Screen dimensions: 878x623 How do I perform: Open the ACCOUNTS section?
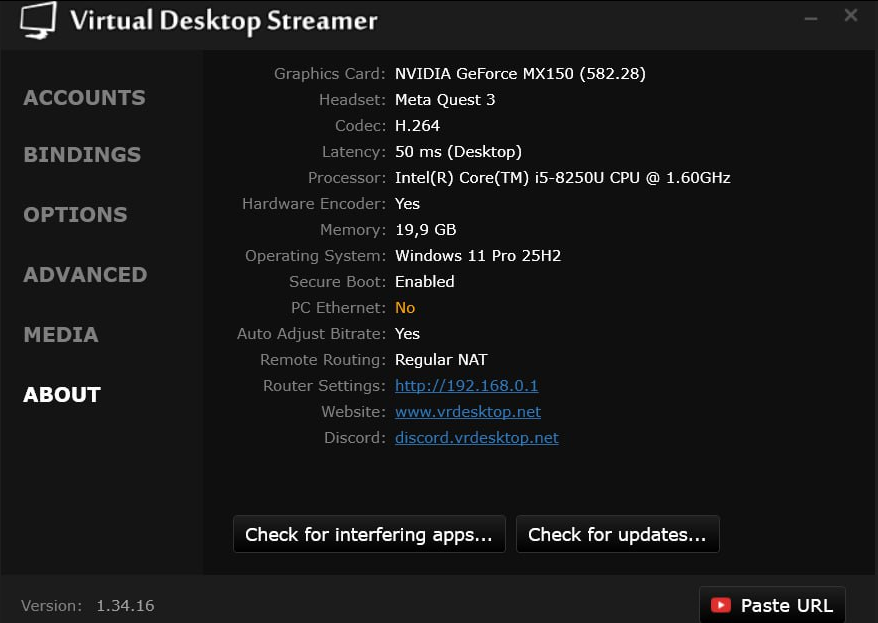[85, 97]
